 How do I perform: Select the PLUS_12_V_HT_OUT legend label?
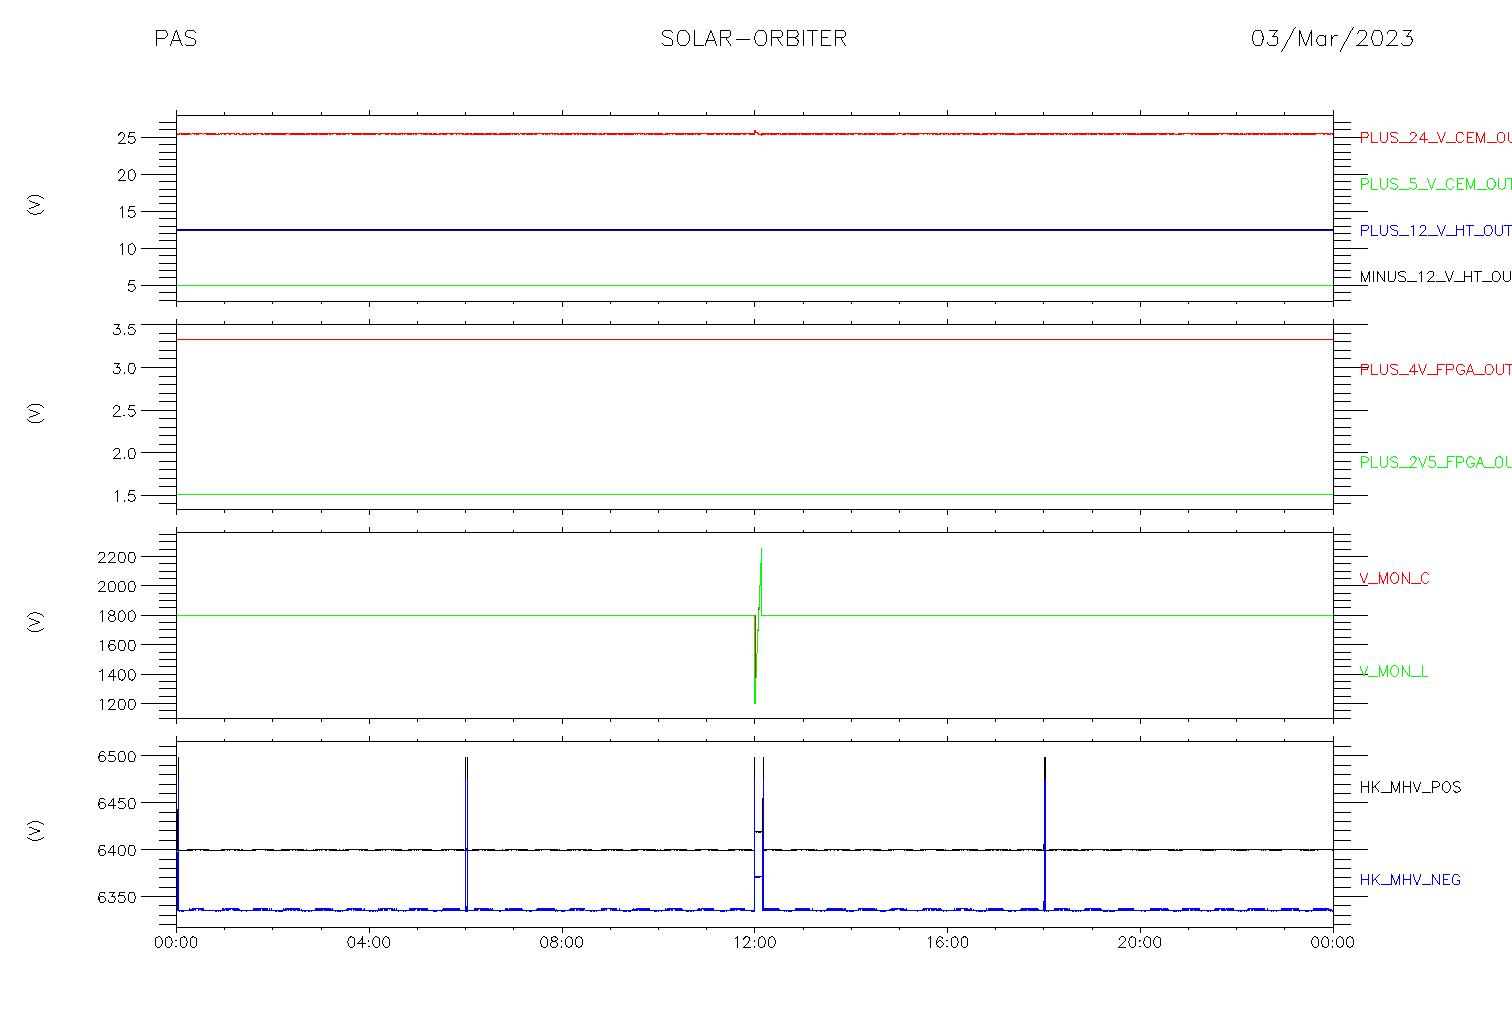pyautogui.click(x=1435, y=231)
